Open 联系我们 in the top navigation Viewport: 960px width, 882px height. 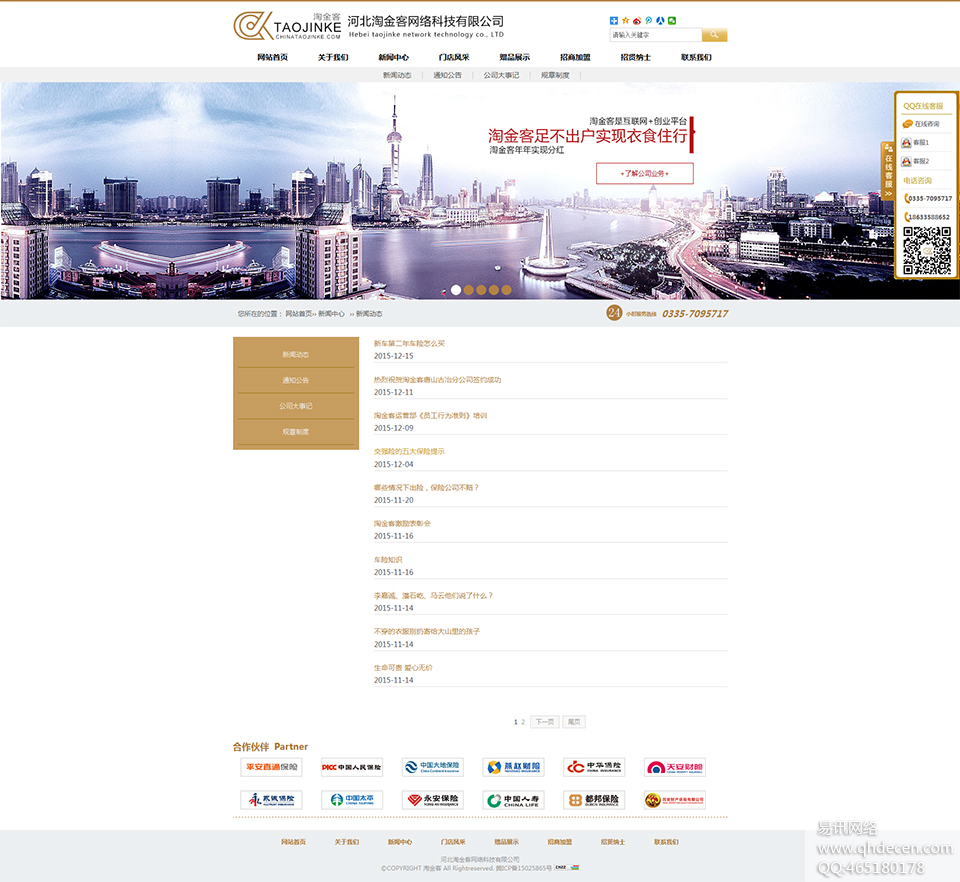click(696, 57)
